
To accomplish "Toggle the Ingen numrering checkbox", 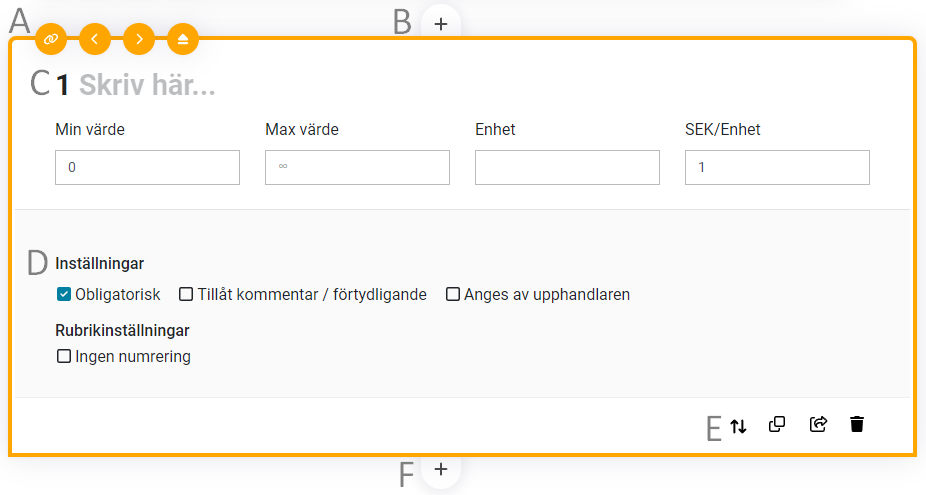I will 64,356.
